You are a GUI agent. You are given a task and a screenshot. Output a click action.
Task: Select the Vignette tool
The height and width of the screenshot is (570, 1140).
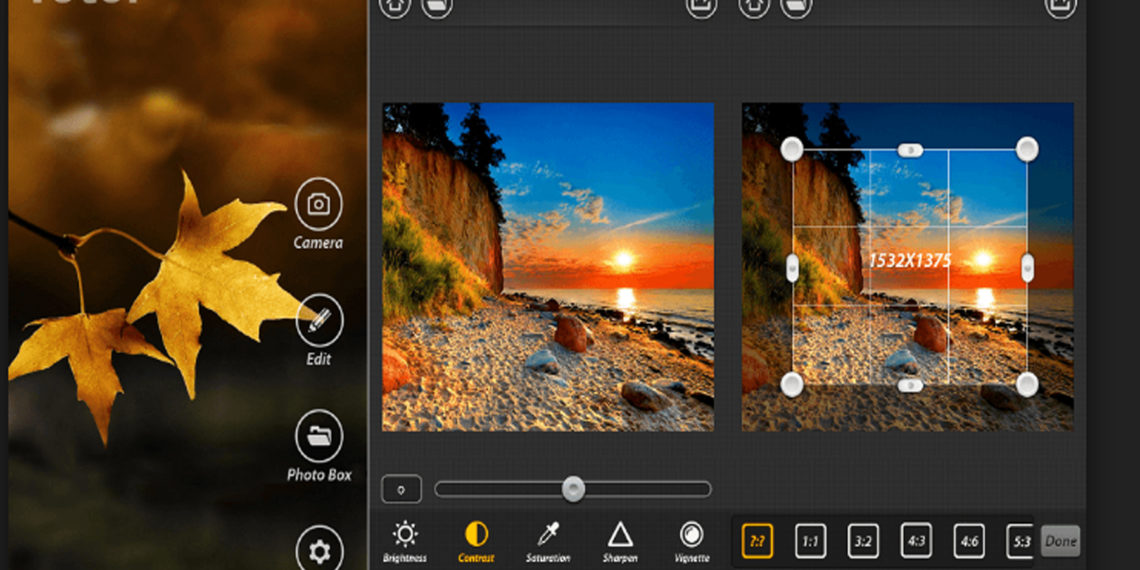(x=691, y=542)
